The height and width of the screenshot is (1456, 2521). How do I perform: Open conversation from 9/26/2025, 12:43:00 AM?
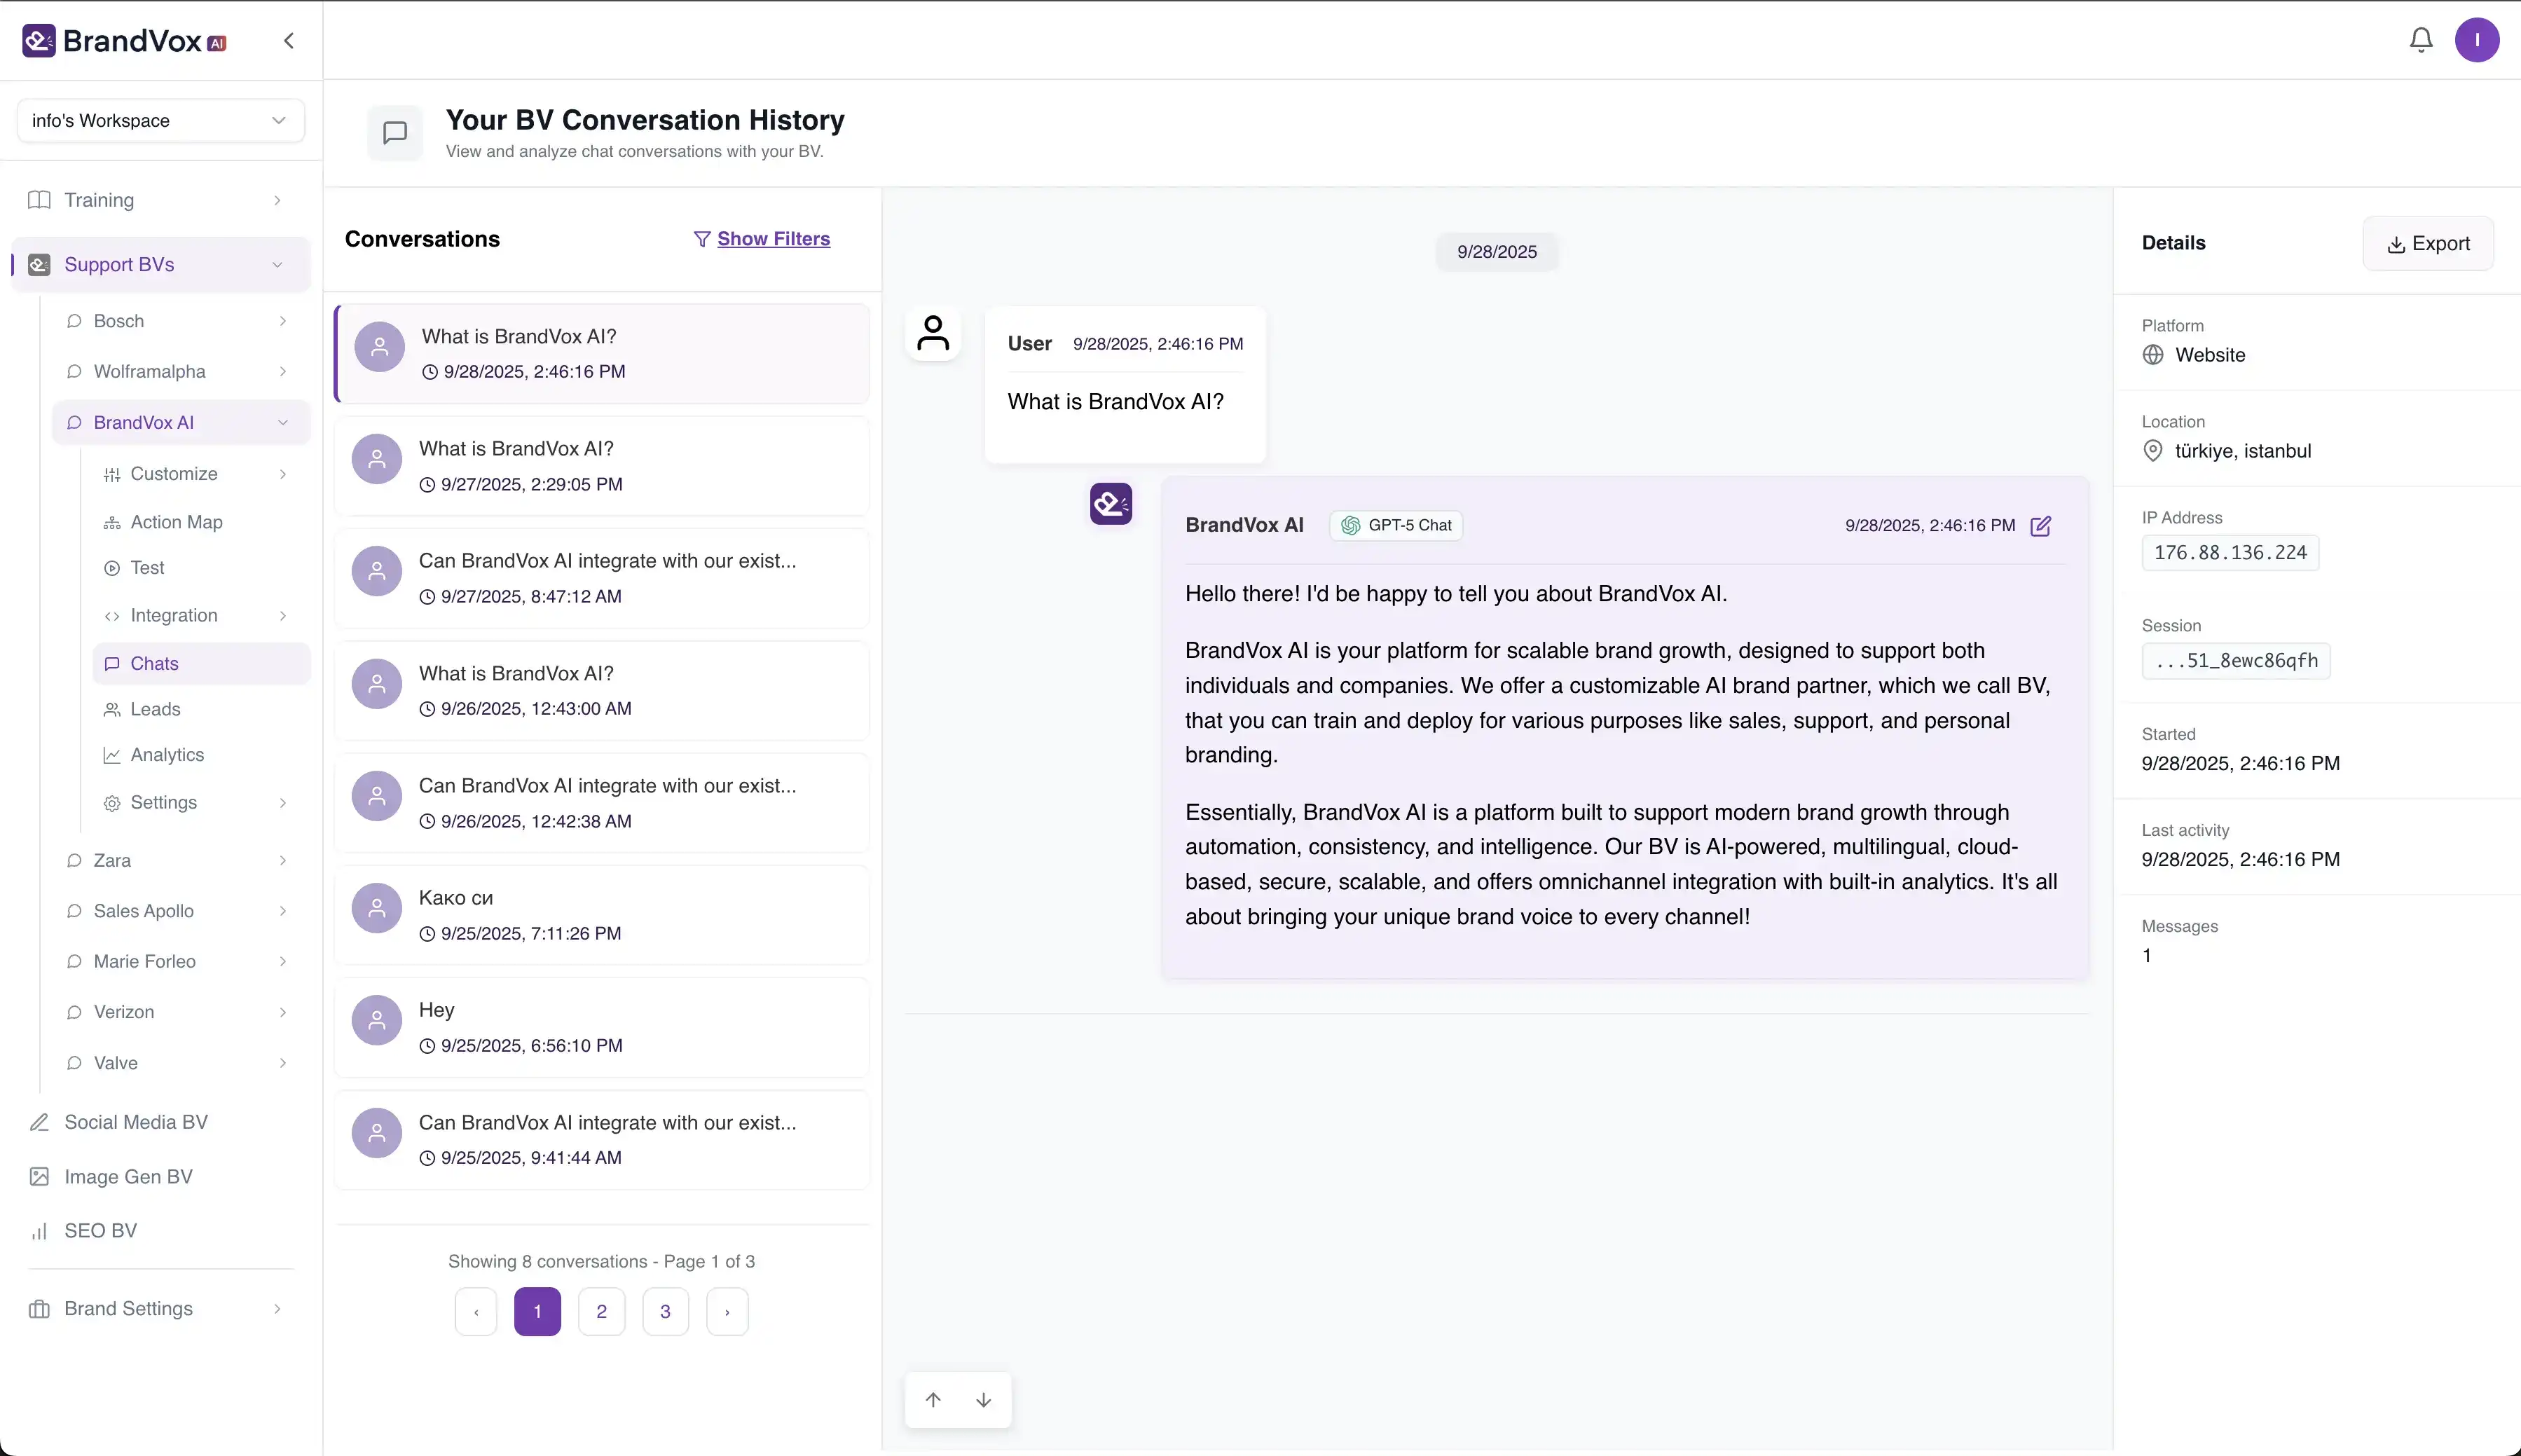(602, 691)
